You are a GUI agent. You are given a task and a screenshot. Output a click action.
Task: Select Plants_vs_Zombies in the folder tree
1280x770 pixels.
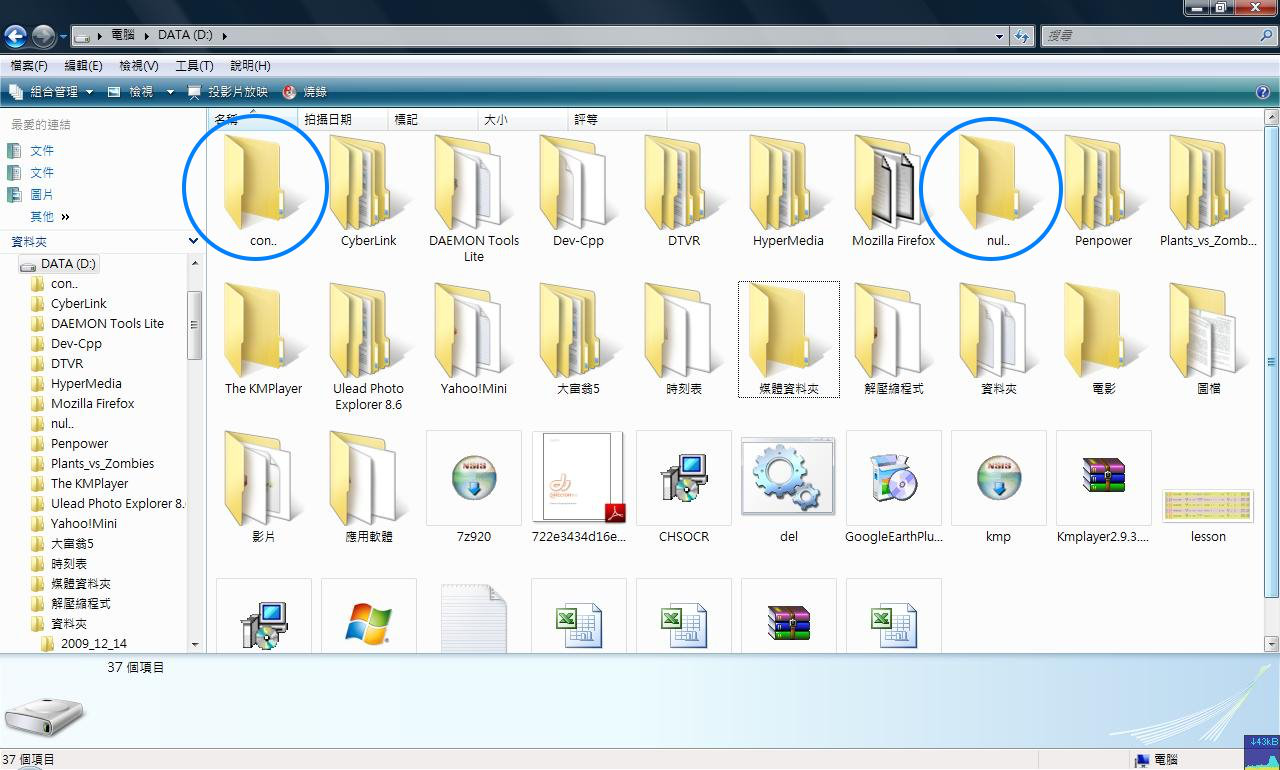click(102, 464)
